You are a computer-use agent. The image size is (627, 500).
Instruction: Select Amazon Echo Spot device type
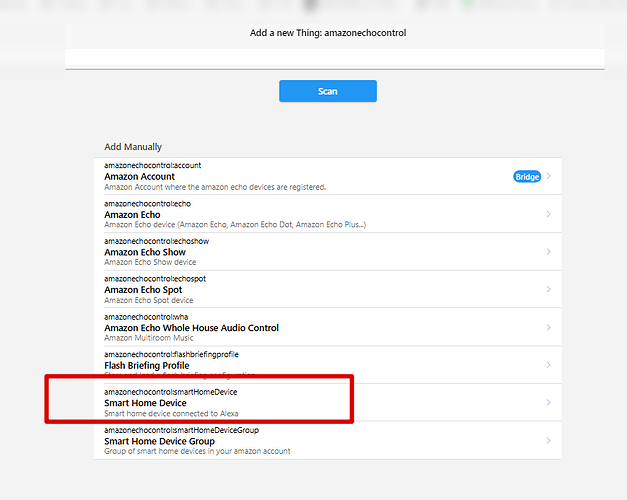144,290
